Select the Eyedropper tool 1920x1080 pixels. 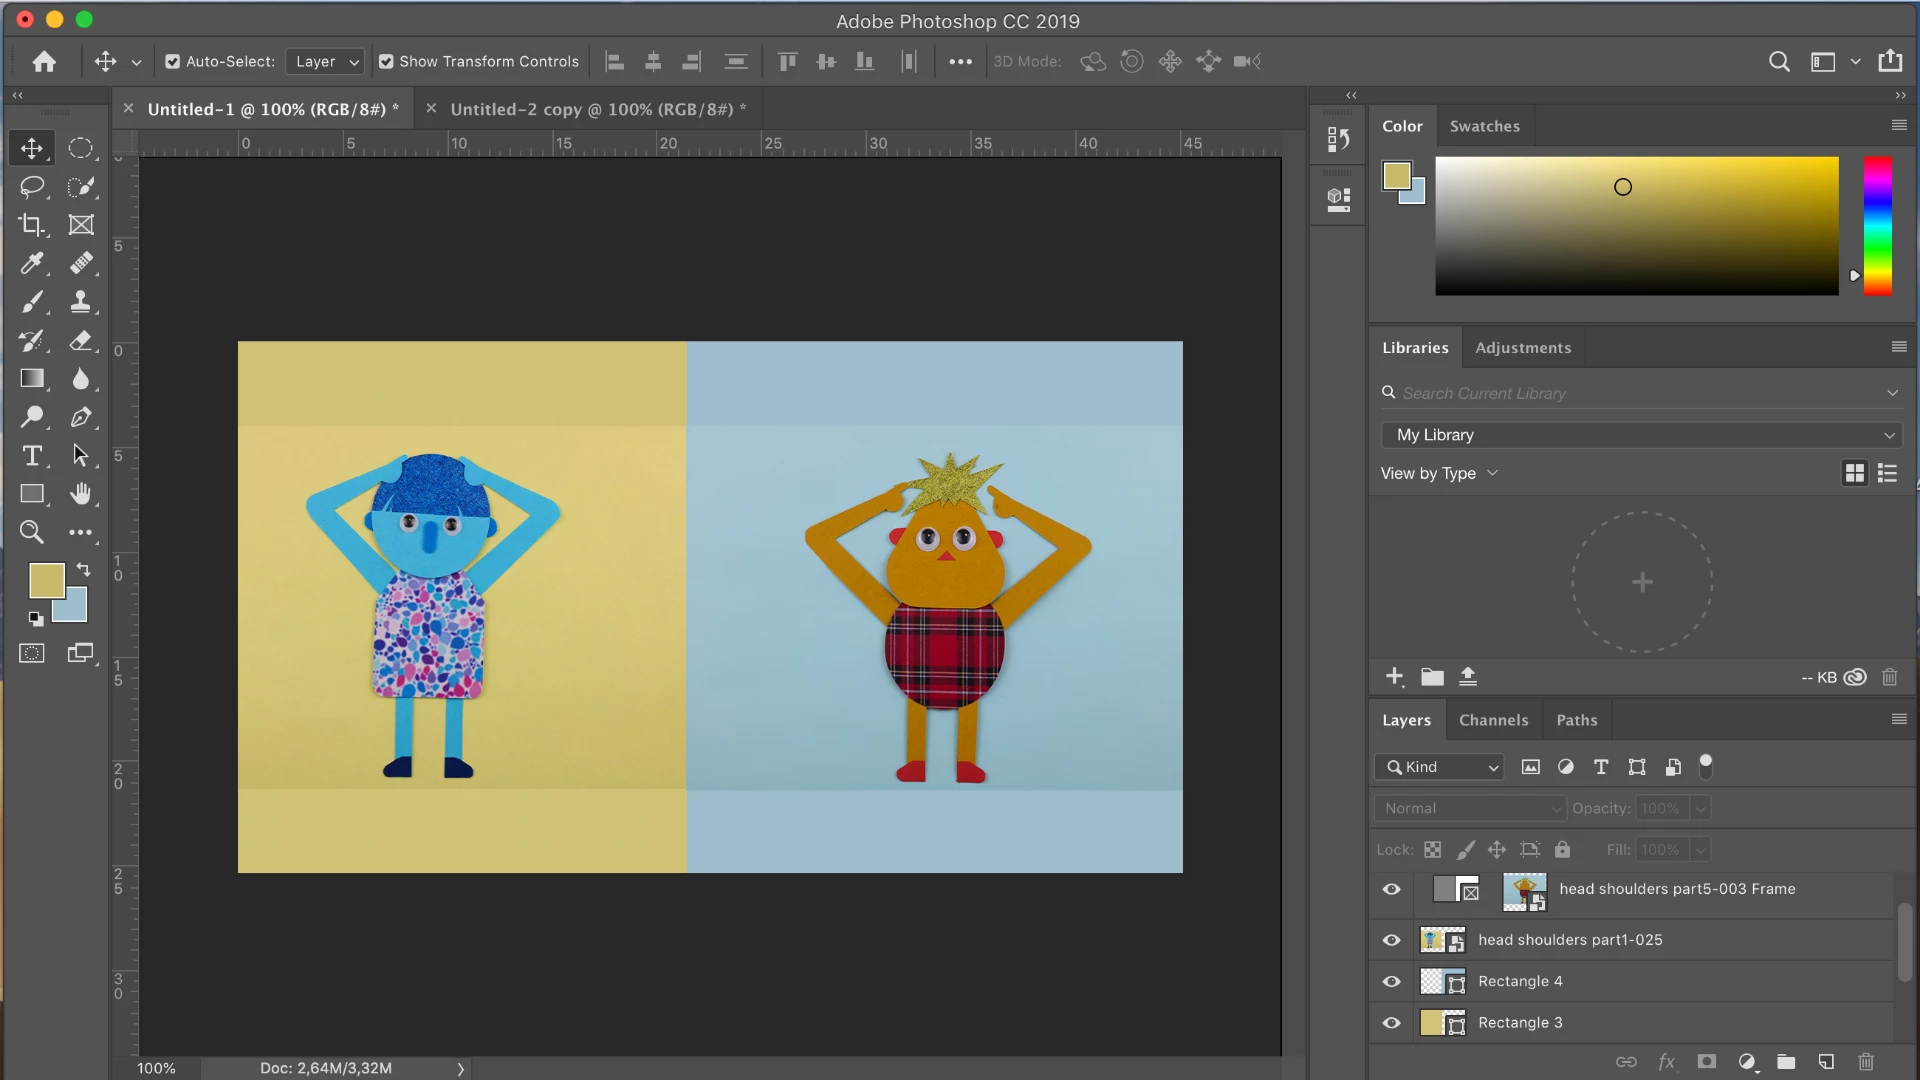click(32, 263)
